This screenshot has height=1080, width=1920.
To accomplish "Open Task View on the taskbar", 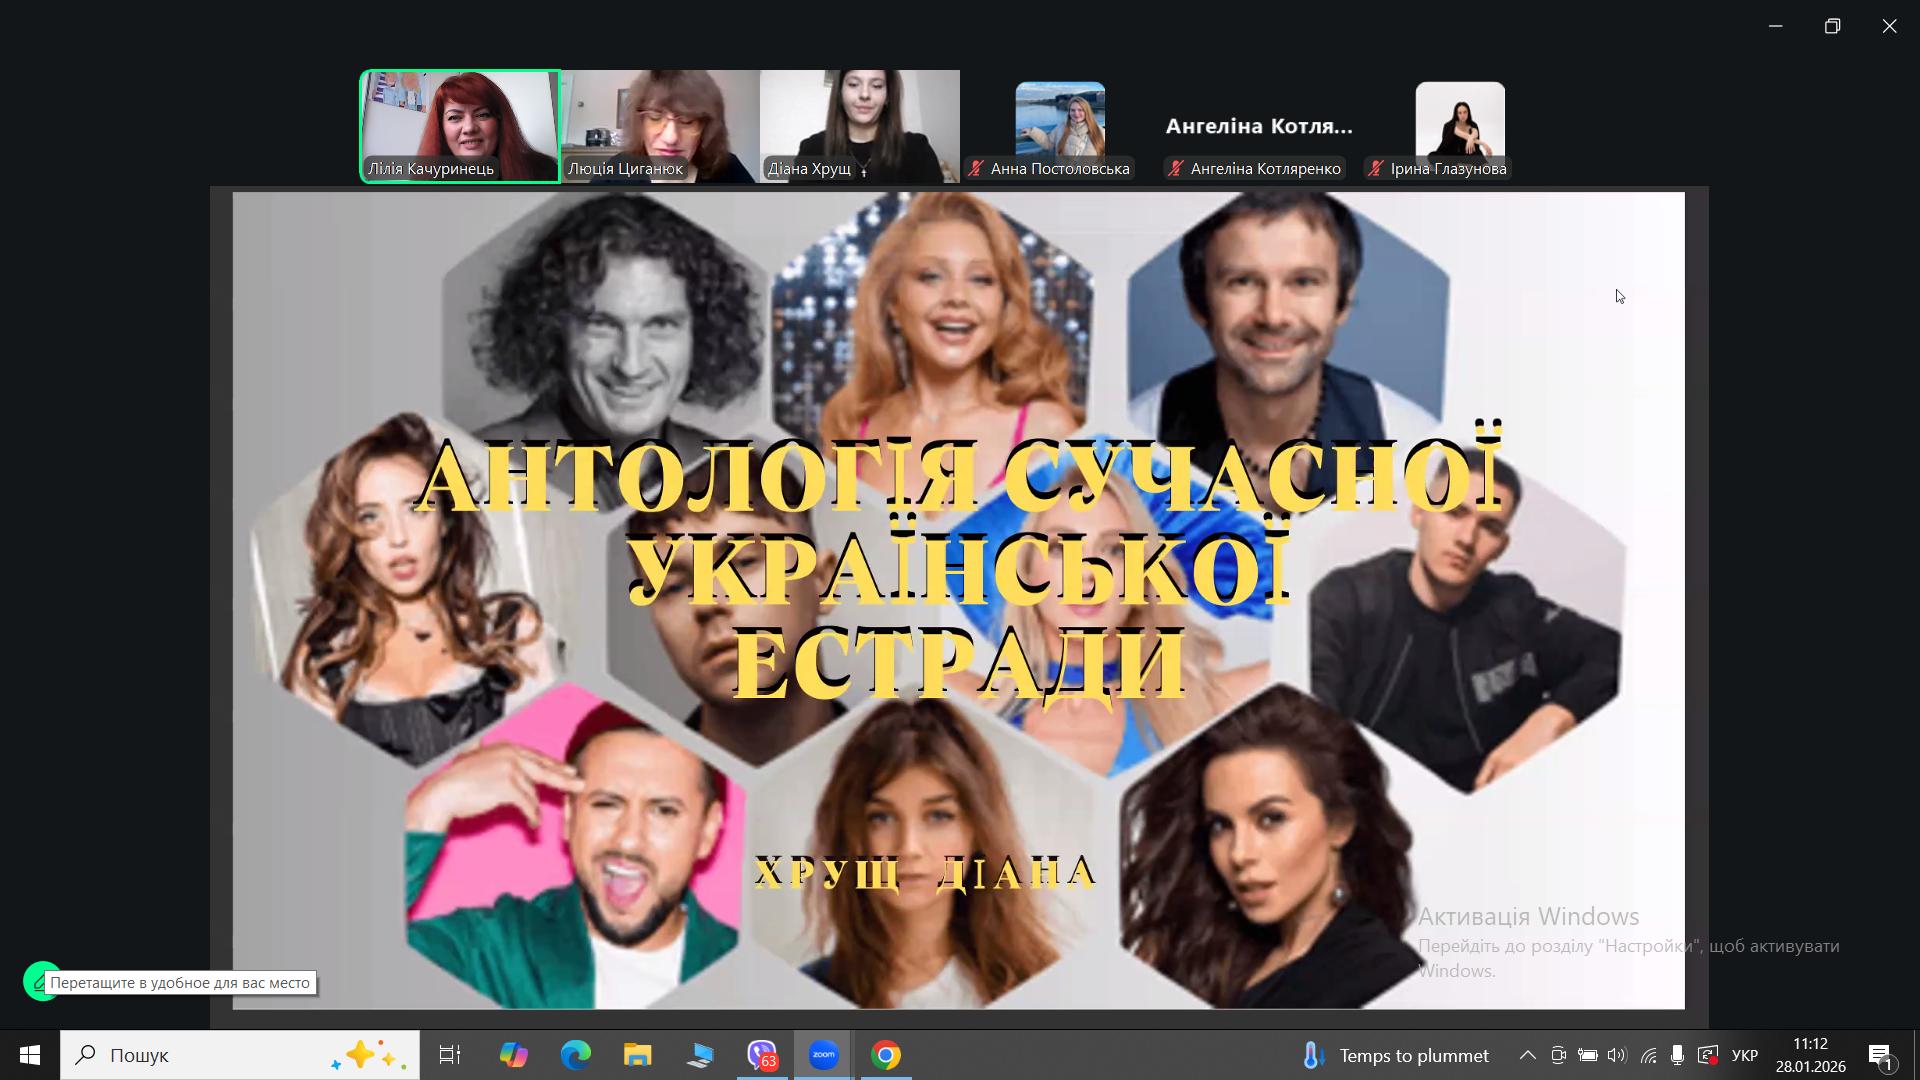I will (x=450, y=1055).
